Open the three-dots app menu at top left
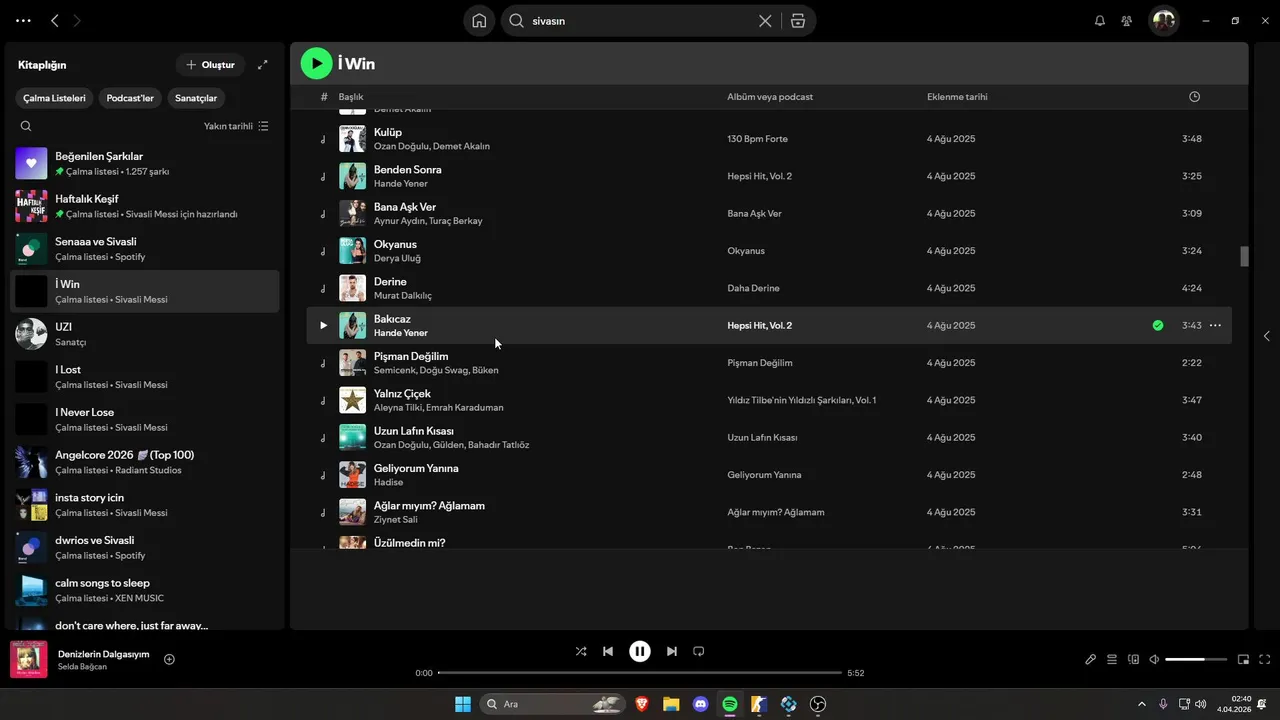 click(23, 20)
